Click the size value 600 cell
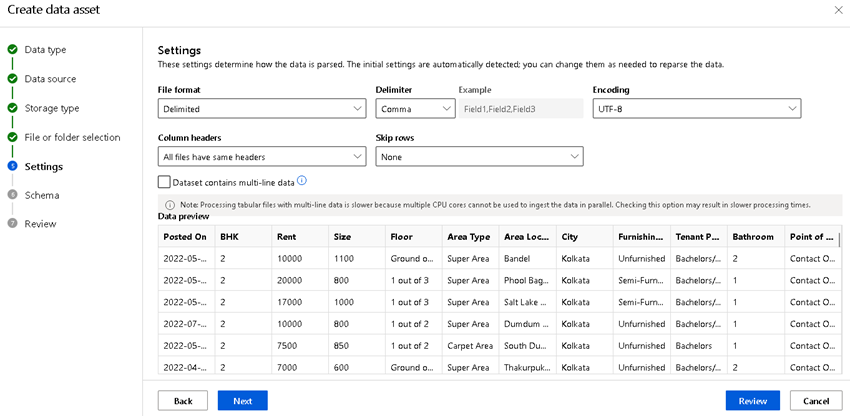 [x=357, y=367]
